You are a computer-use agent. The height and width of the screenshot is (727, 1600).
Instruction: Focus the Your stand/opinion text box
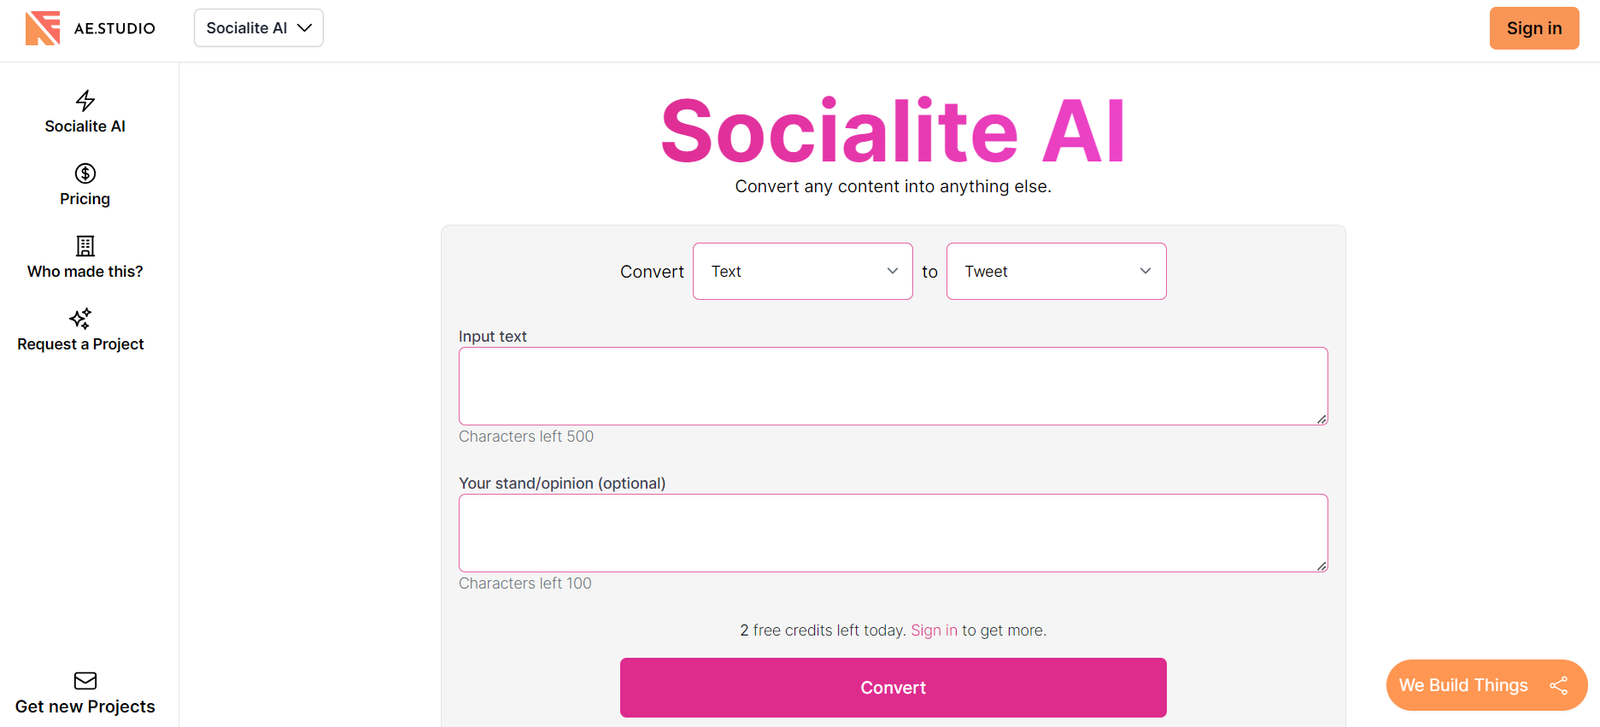[893, 533]
